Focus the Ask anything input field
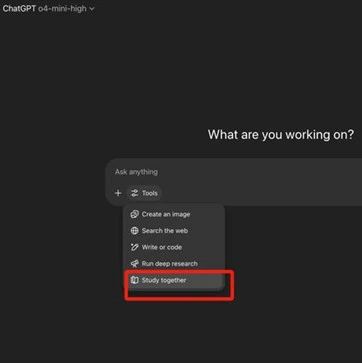The image size is (362, 363). [234, 172]
